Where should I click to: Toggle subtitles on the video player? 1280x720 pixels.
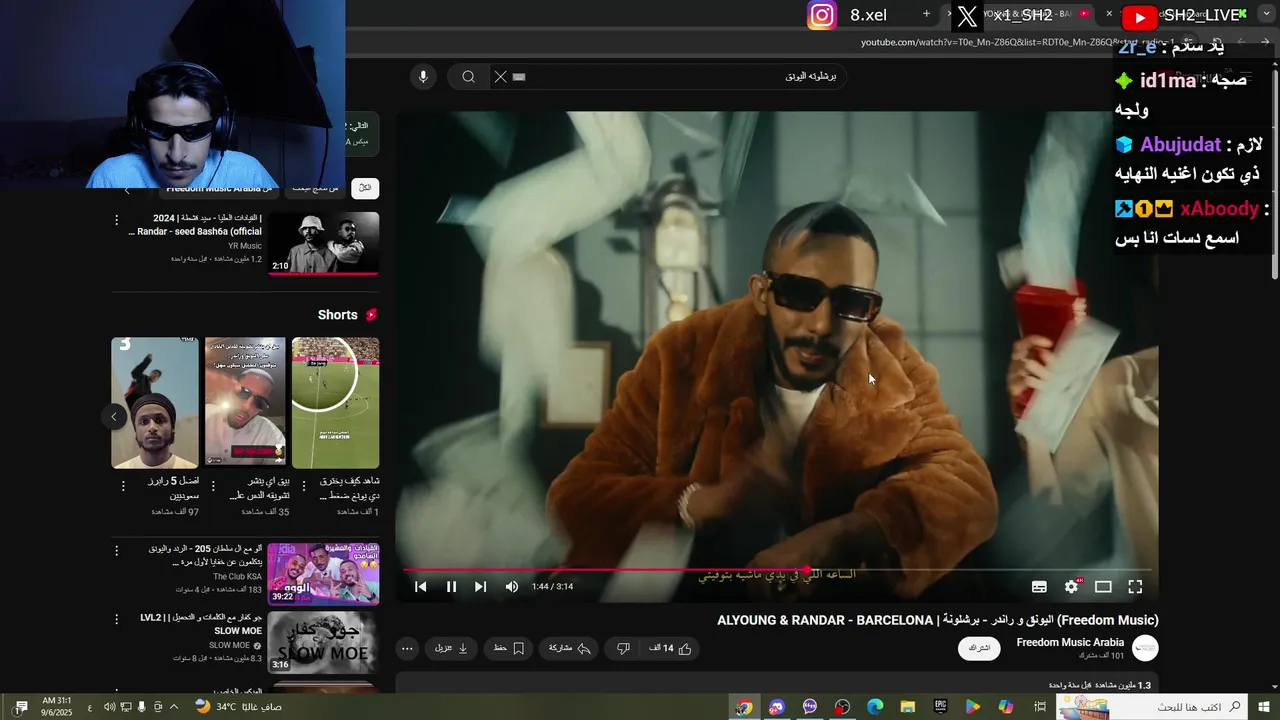click(x=1039, y=587)
